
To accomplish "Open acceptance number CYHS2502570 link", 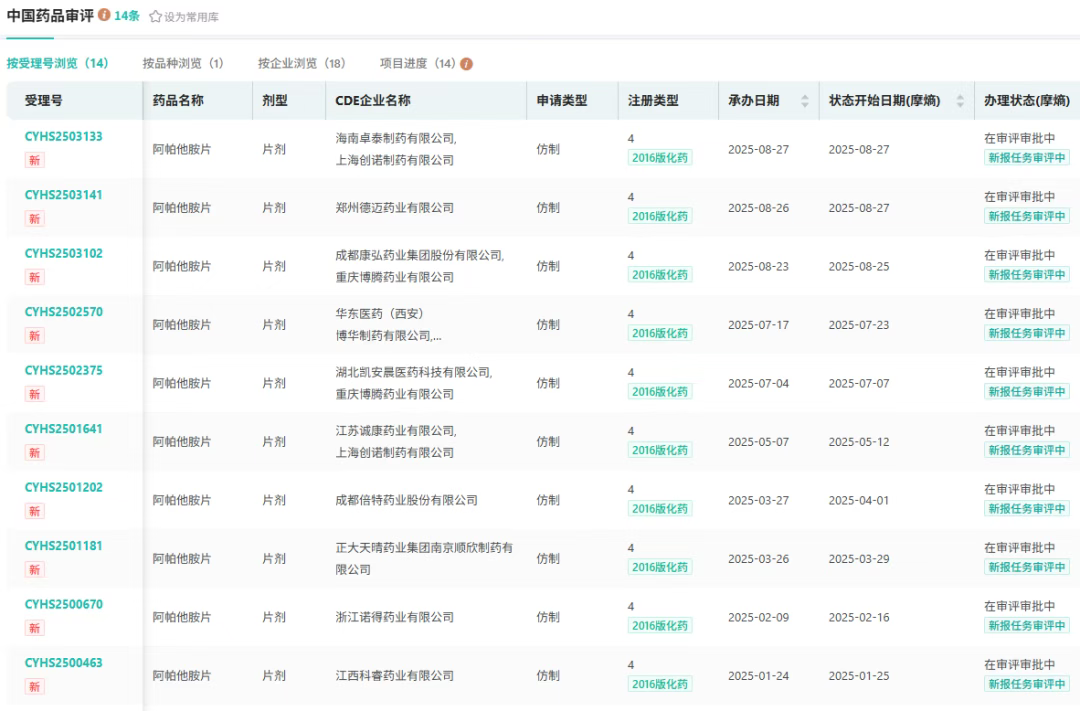I will (63, 312).
